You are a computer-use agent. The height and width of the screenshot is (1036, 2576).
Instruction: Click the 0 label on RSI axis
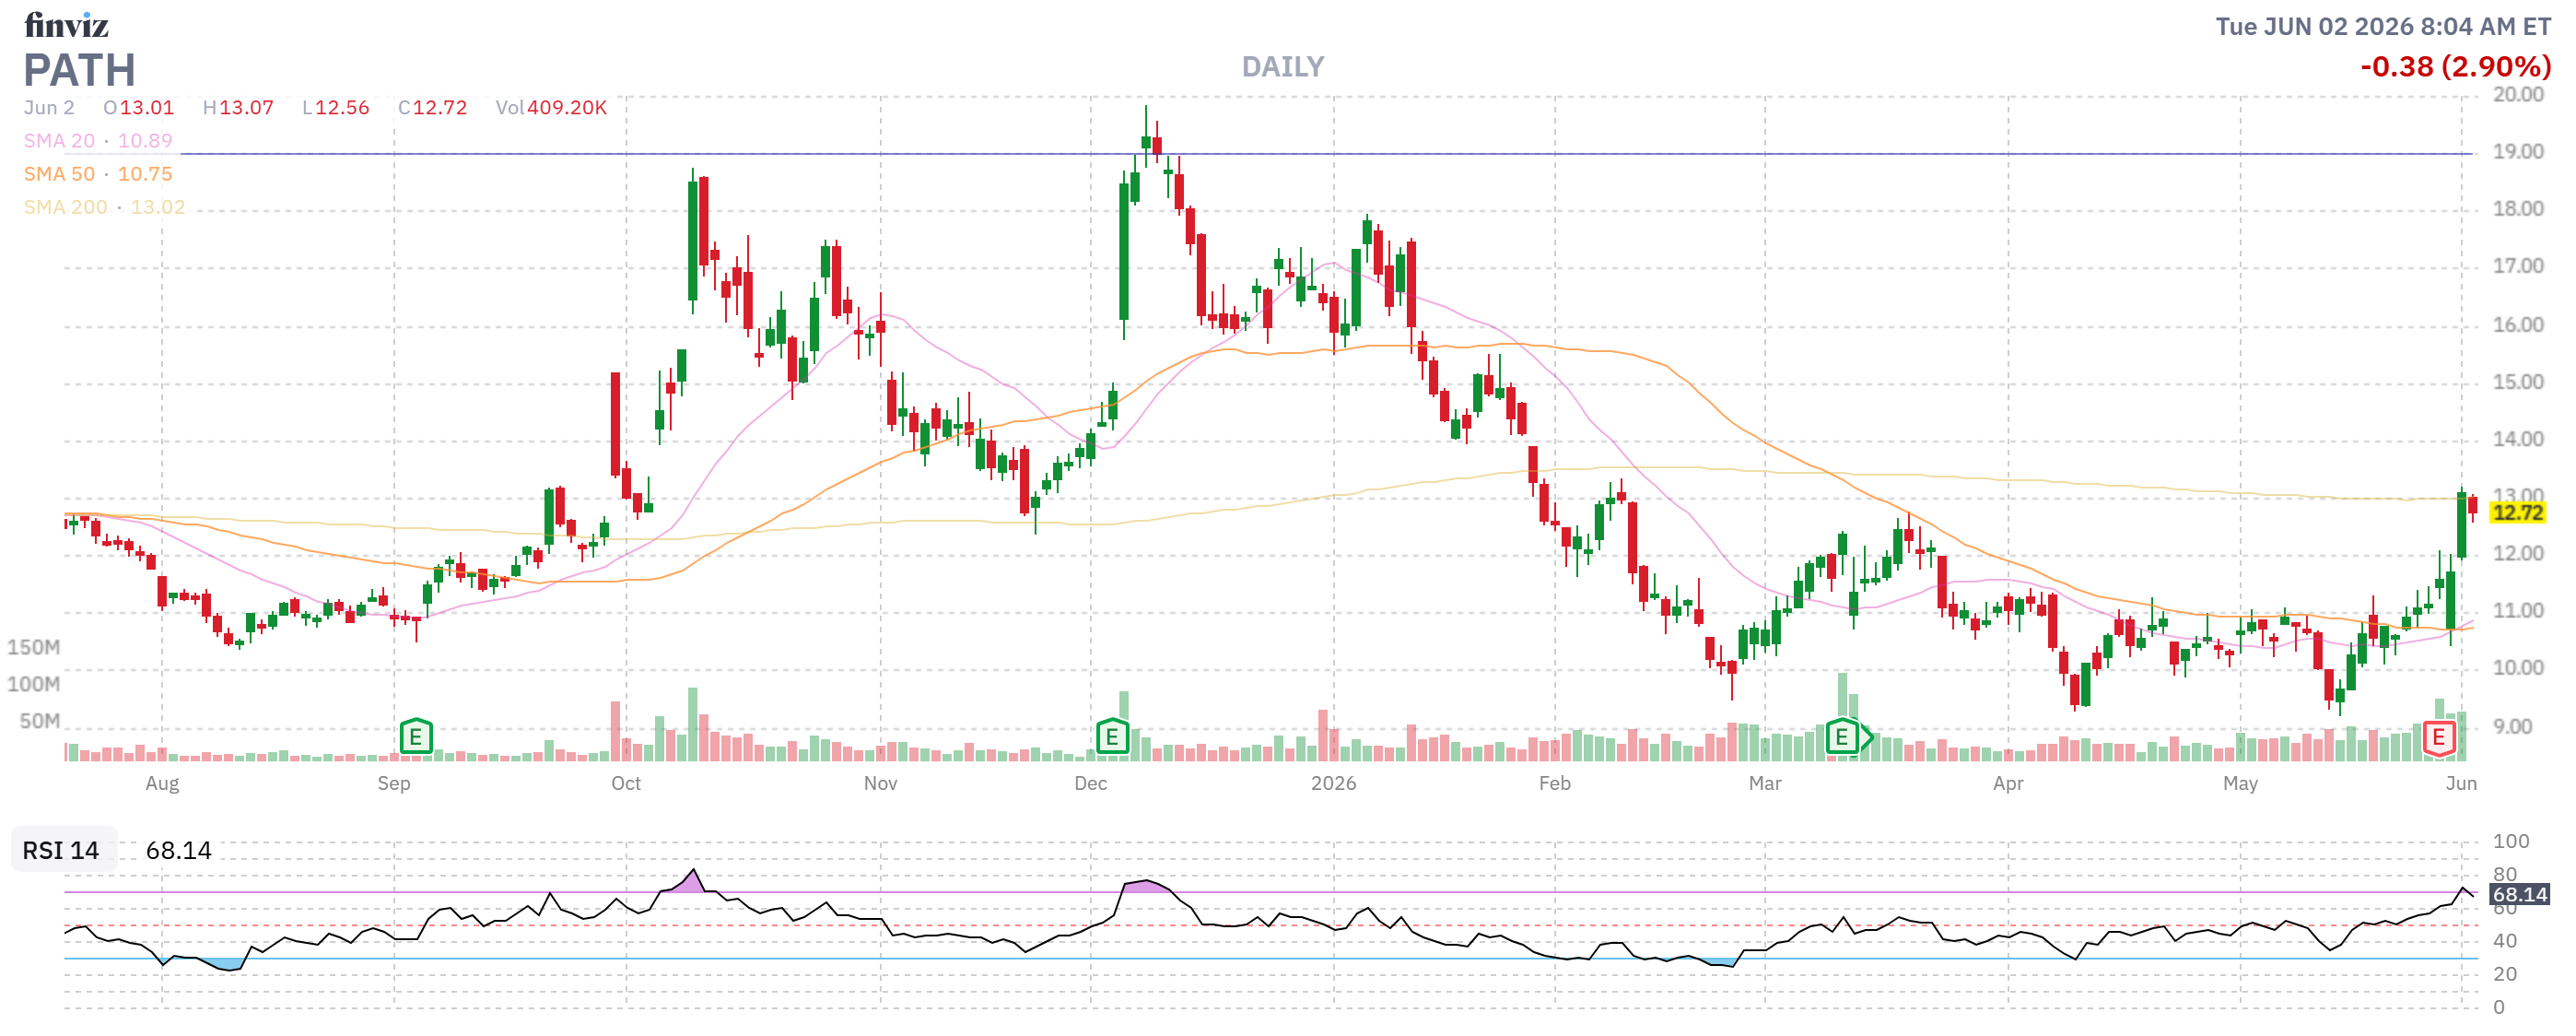tap(2499, 1008)
